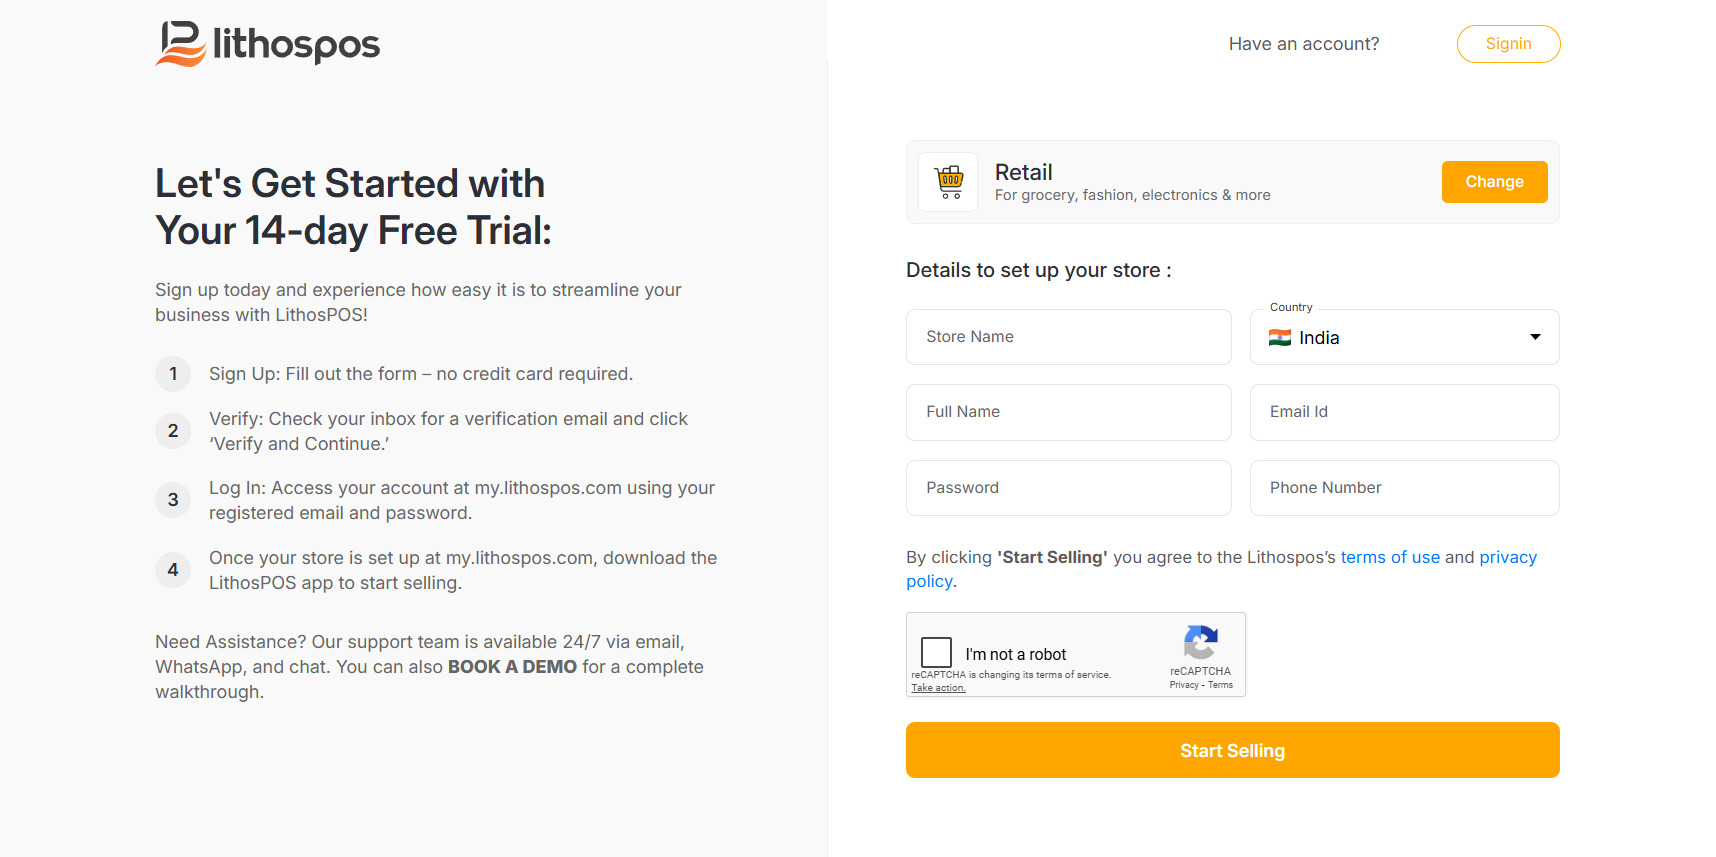The width and height of the screenshot is (1716, 857).
Task: Click the reCAPTCHA logo icon
Action: click(1200, 643)
